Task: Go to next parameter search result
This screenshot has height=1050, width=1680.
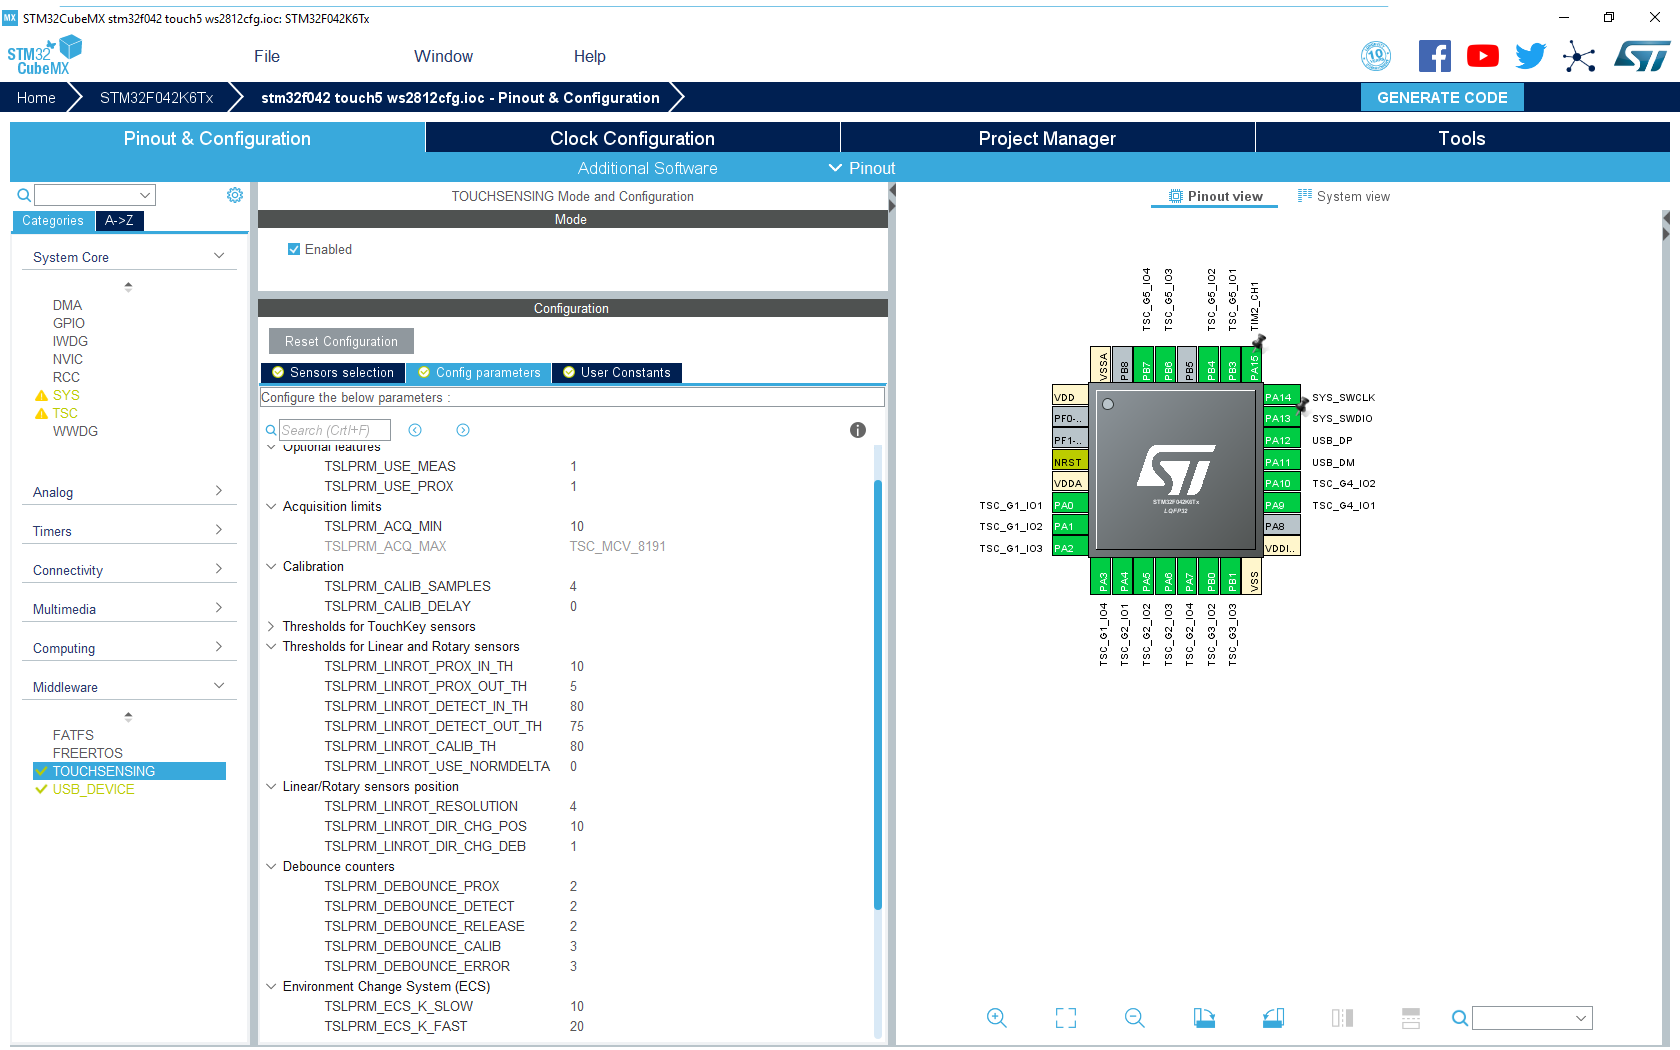Action: pyautogui.click(x=463, y=430)
